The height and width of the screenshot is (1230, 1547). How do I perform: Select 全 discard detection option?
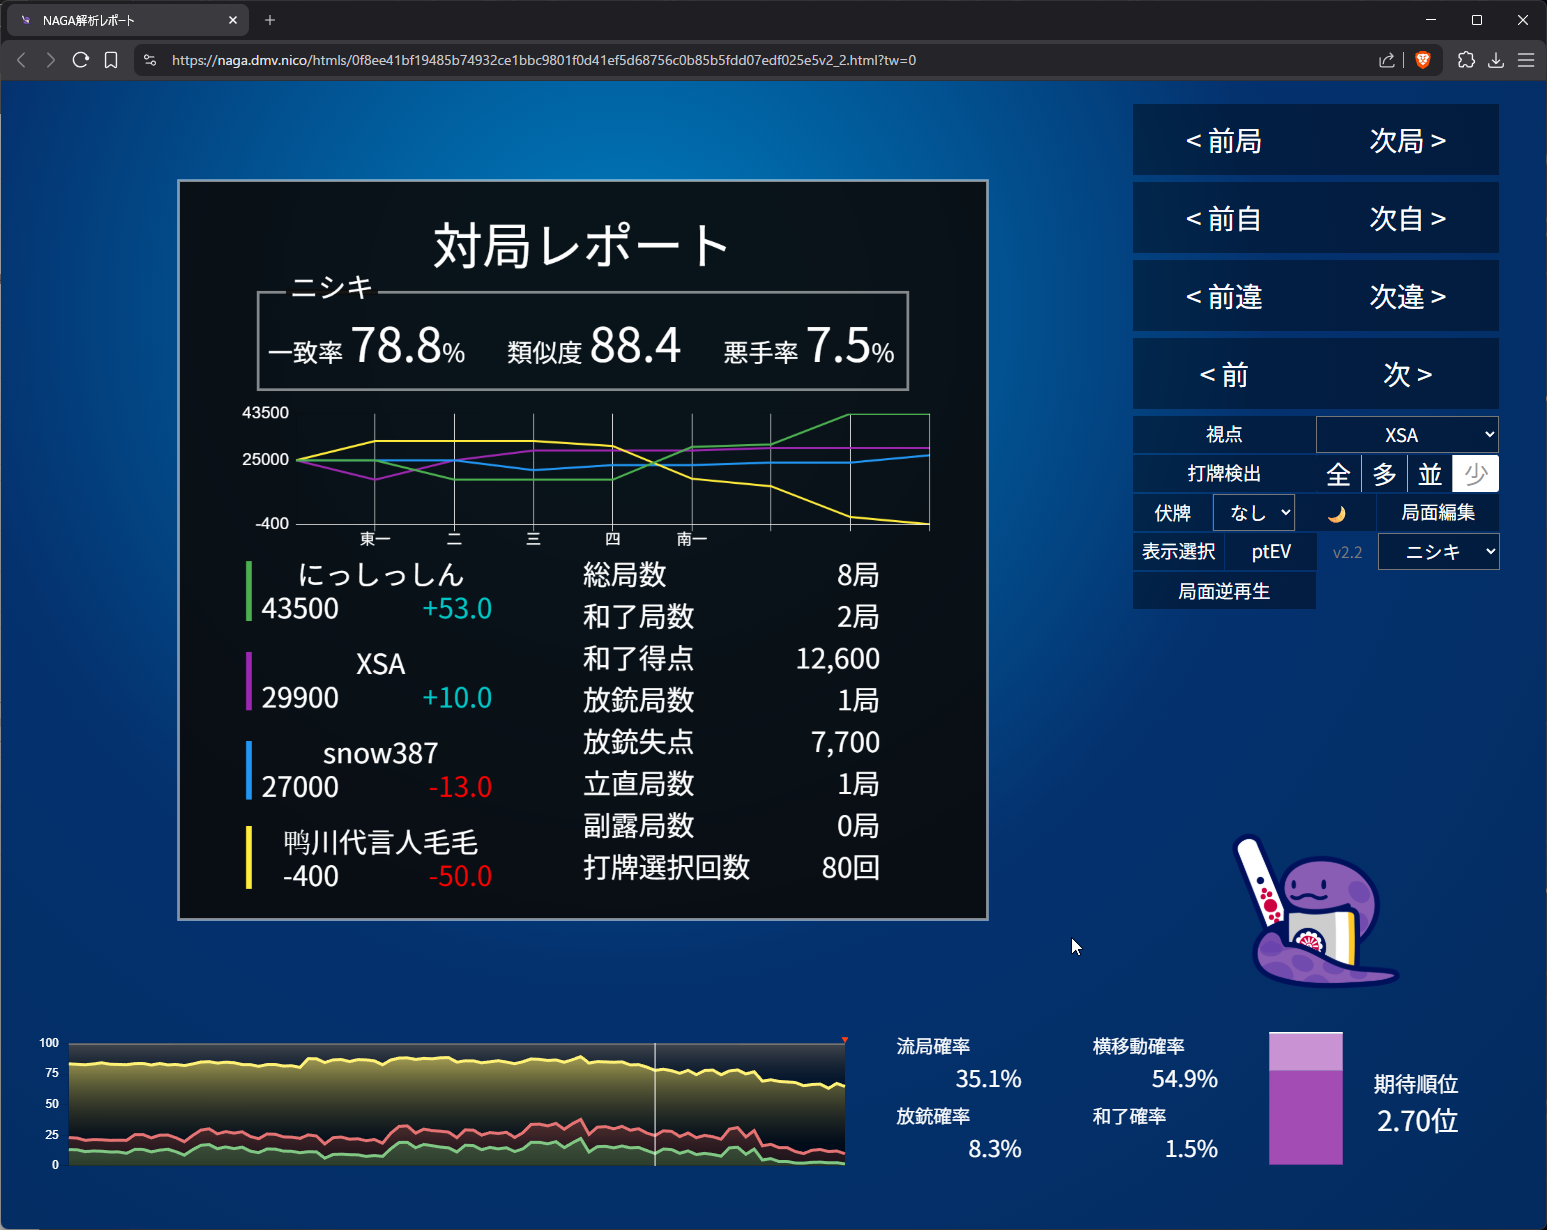tap(1338, 474)
